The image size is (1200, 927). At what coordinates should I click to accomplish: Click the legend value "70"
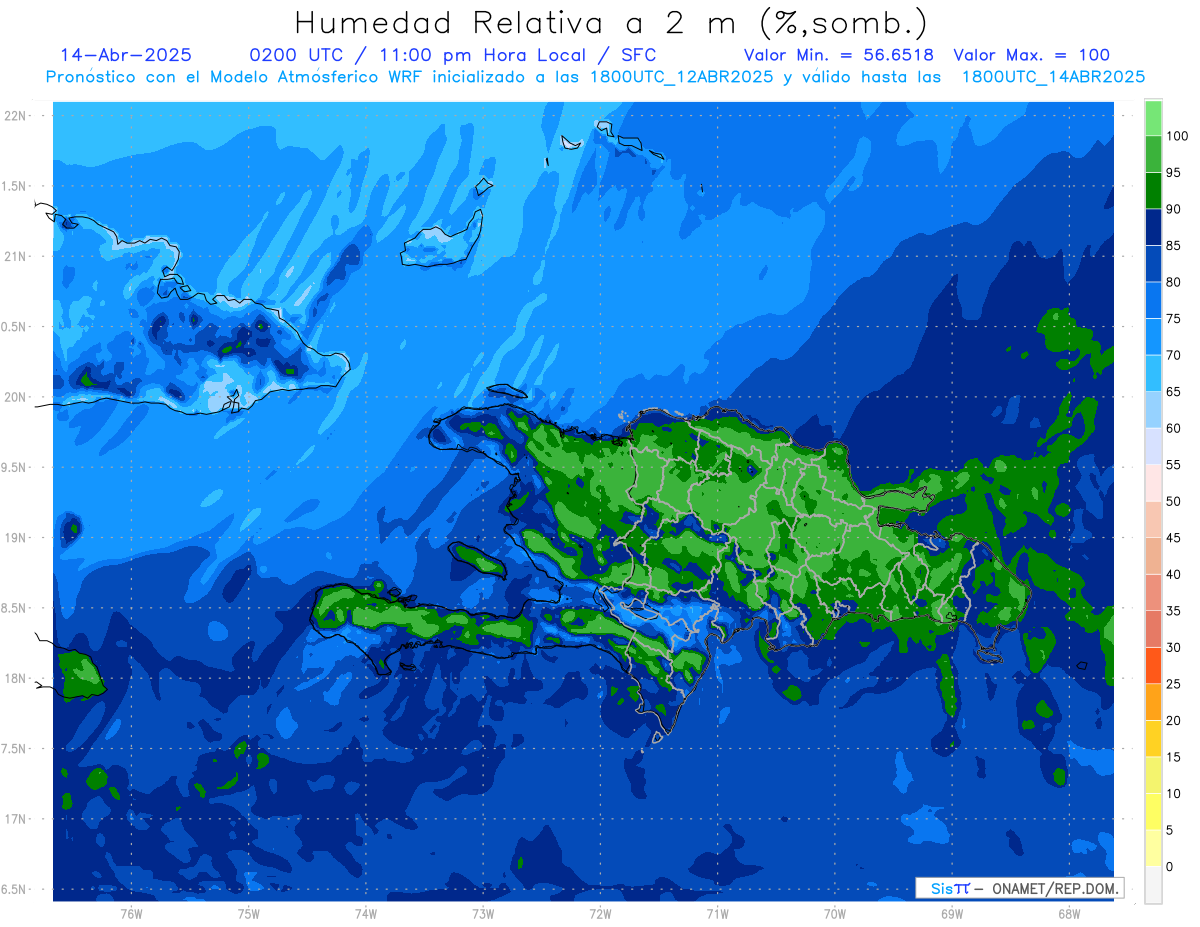coord(1174,355)
